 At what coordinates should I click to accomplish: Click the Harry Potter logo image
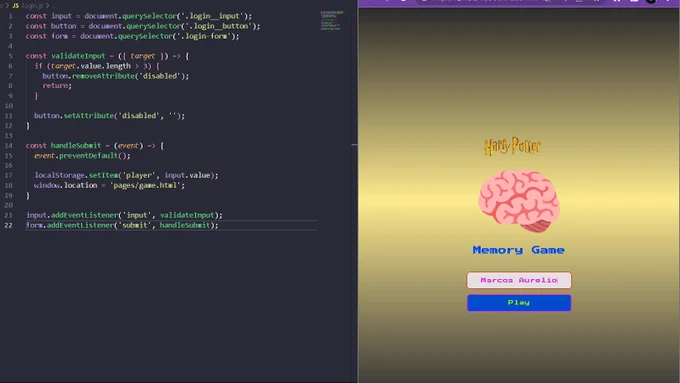point(512,147)
